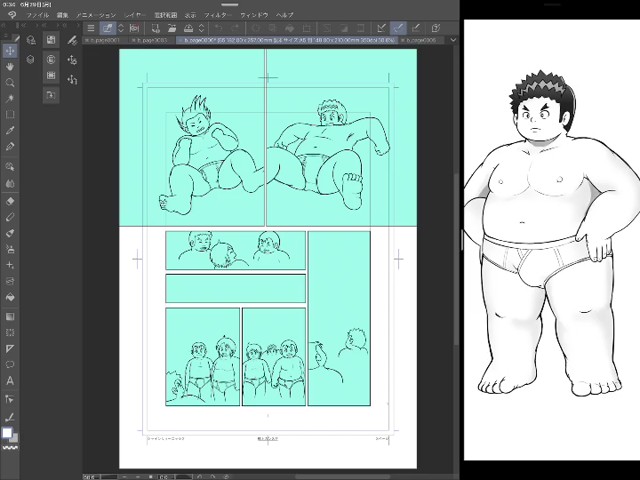The height and width of the screenshot is (480, 640).
Task: Select the Frame border tool
Action: pos(10,333)
